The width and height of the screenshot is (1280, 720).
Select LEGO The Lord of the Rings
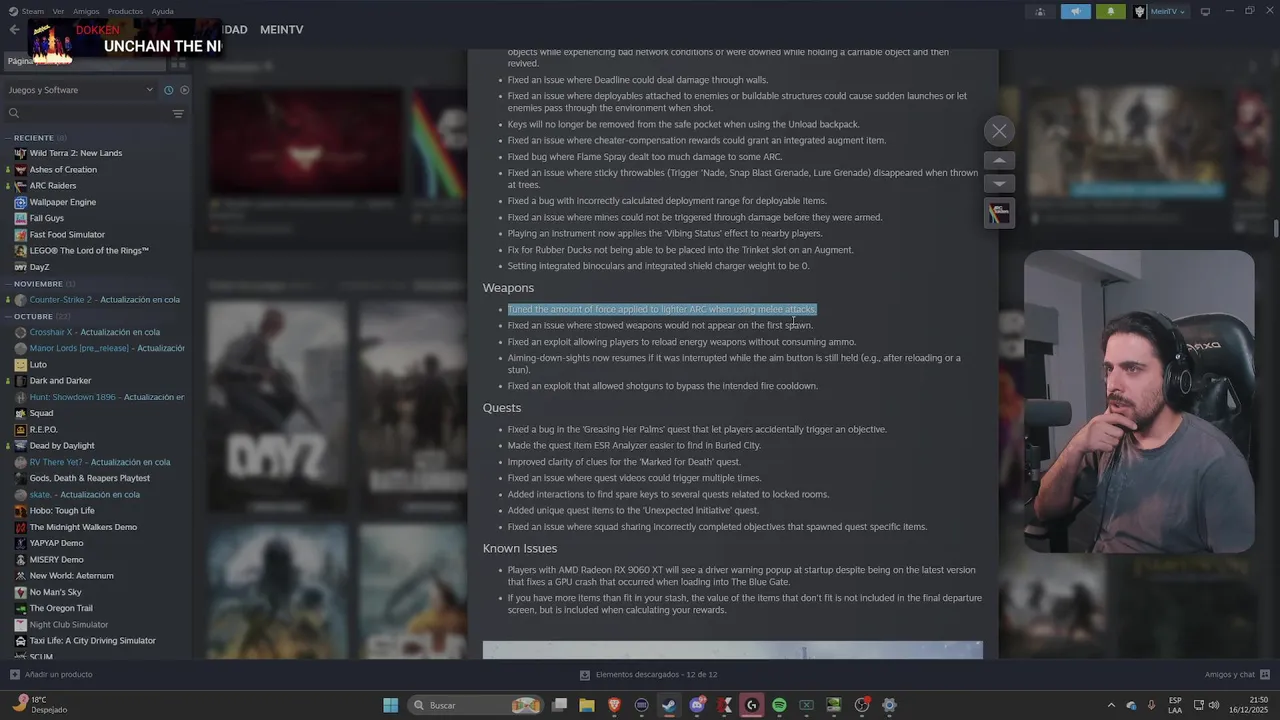(x=89, y=251)
